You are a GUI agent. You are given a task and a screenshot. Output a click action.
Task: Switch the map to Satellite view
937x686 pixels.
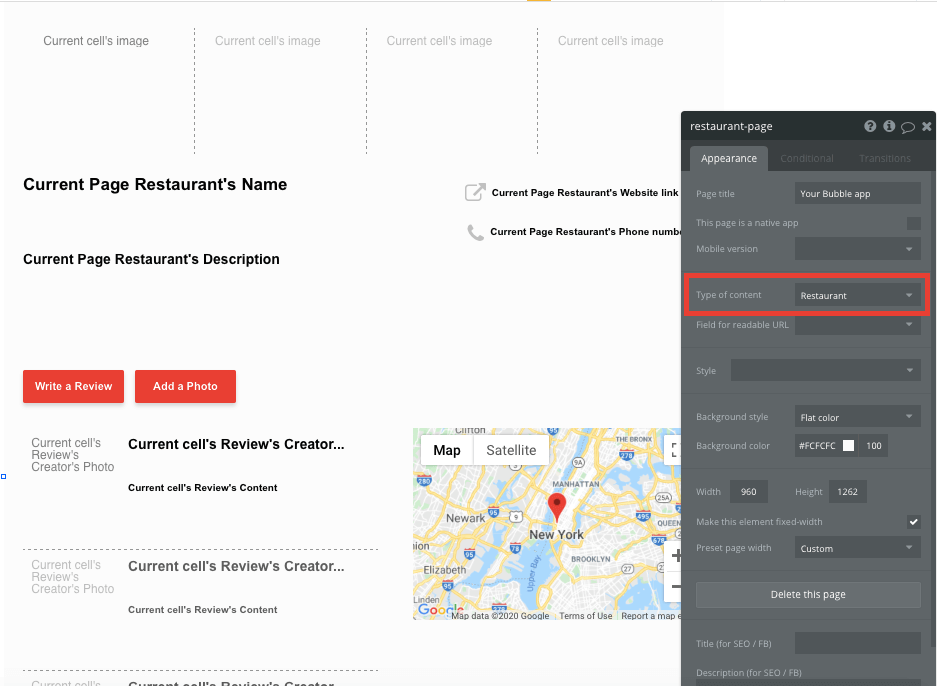tap(511, 449)
